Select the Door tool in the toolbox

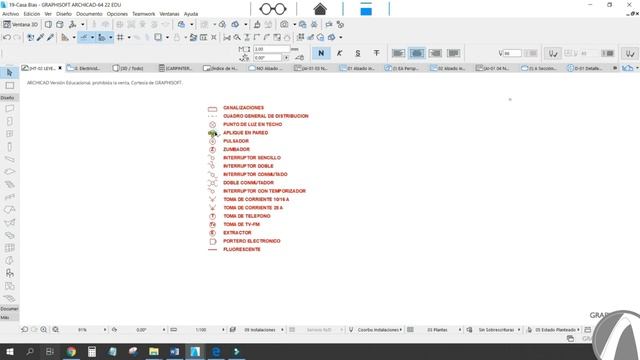[9, 122]
